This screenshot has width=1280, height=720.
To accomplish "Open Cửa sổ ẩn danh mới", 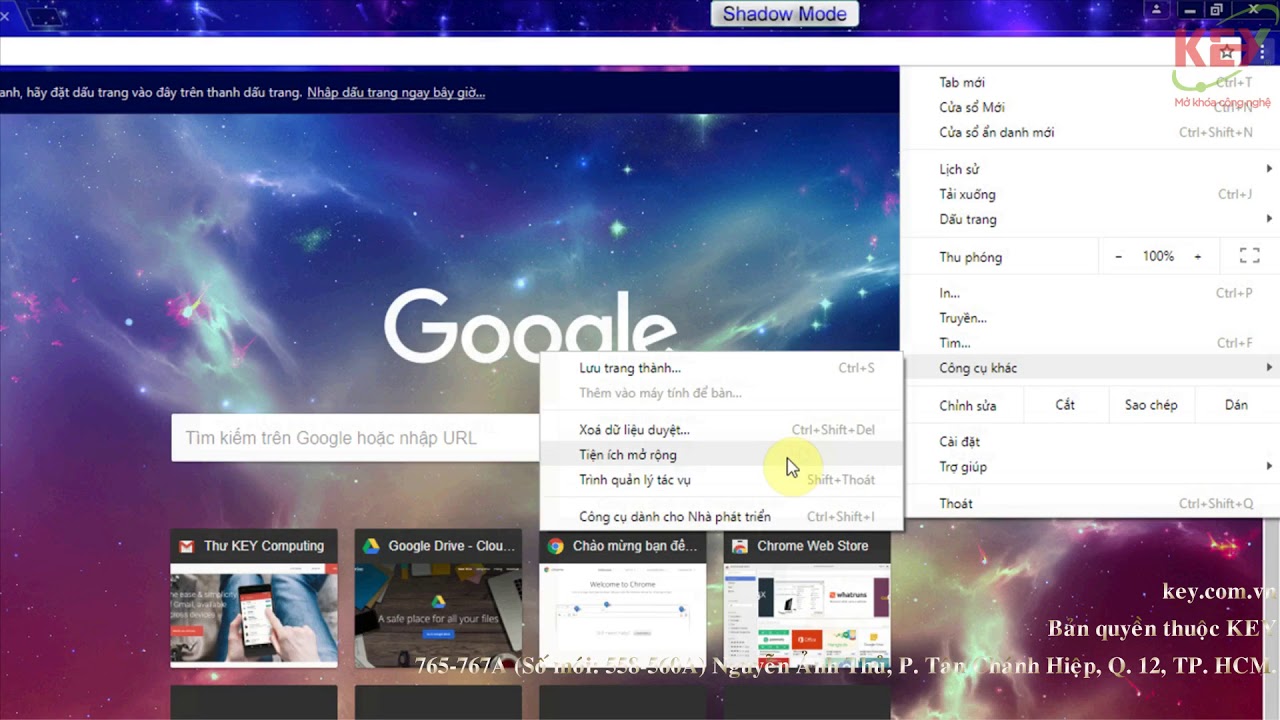I will click(1090, 132).
